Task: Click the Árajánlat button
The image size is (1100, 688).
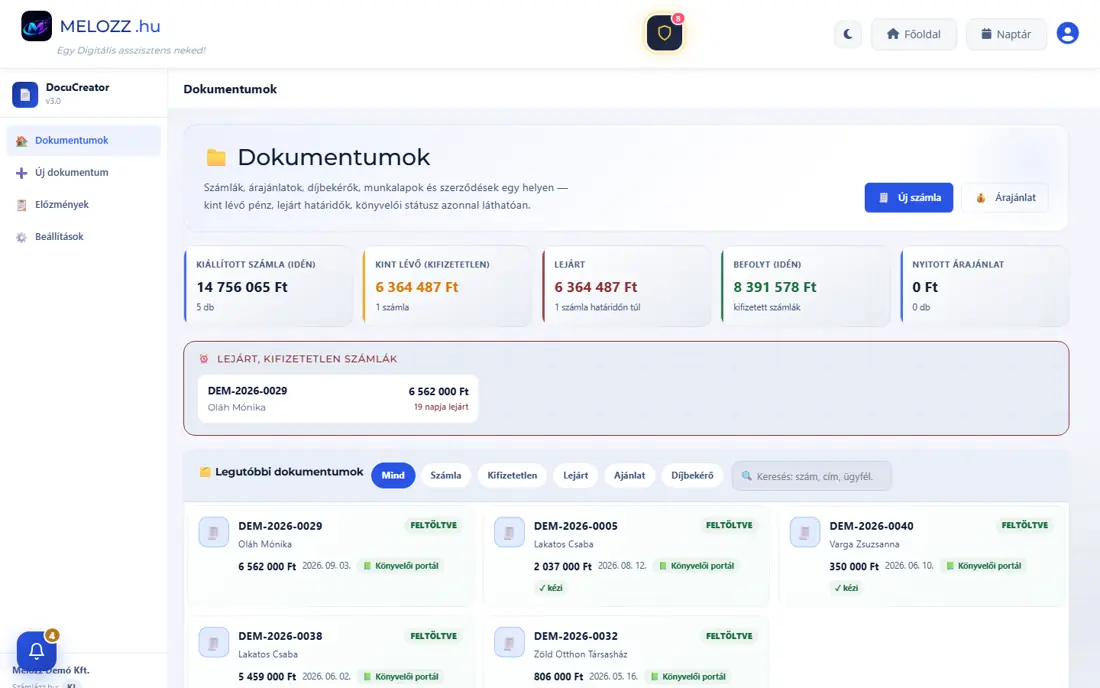Action: click(x=1005, y=198)
